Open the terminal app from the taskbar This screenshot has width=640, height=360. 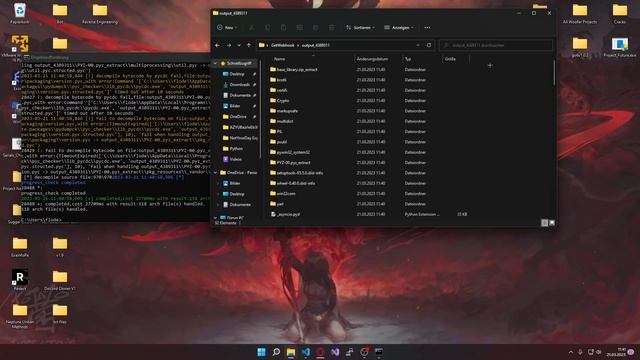[x=379, y=352]
